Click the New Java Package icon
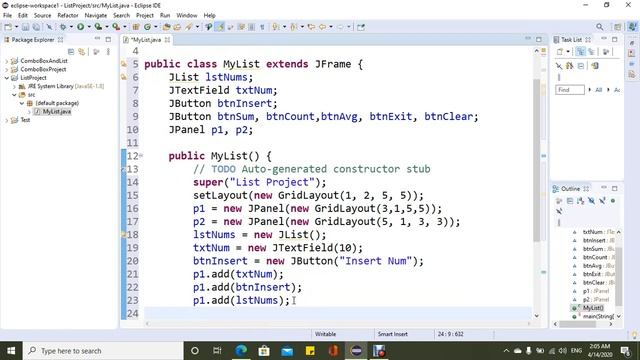 pyautogui.click(x=136, y=27)
